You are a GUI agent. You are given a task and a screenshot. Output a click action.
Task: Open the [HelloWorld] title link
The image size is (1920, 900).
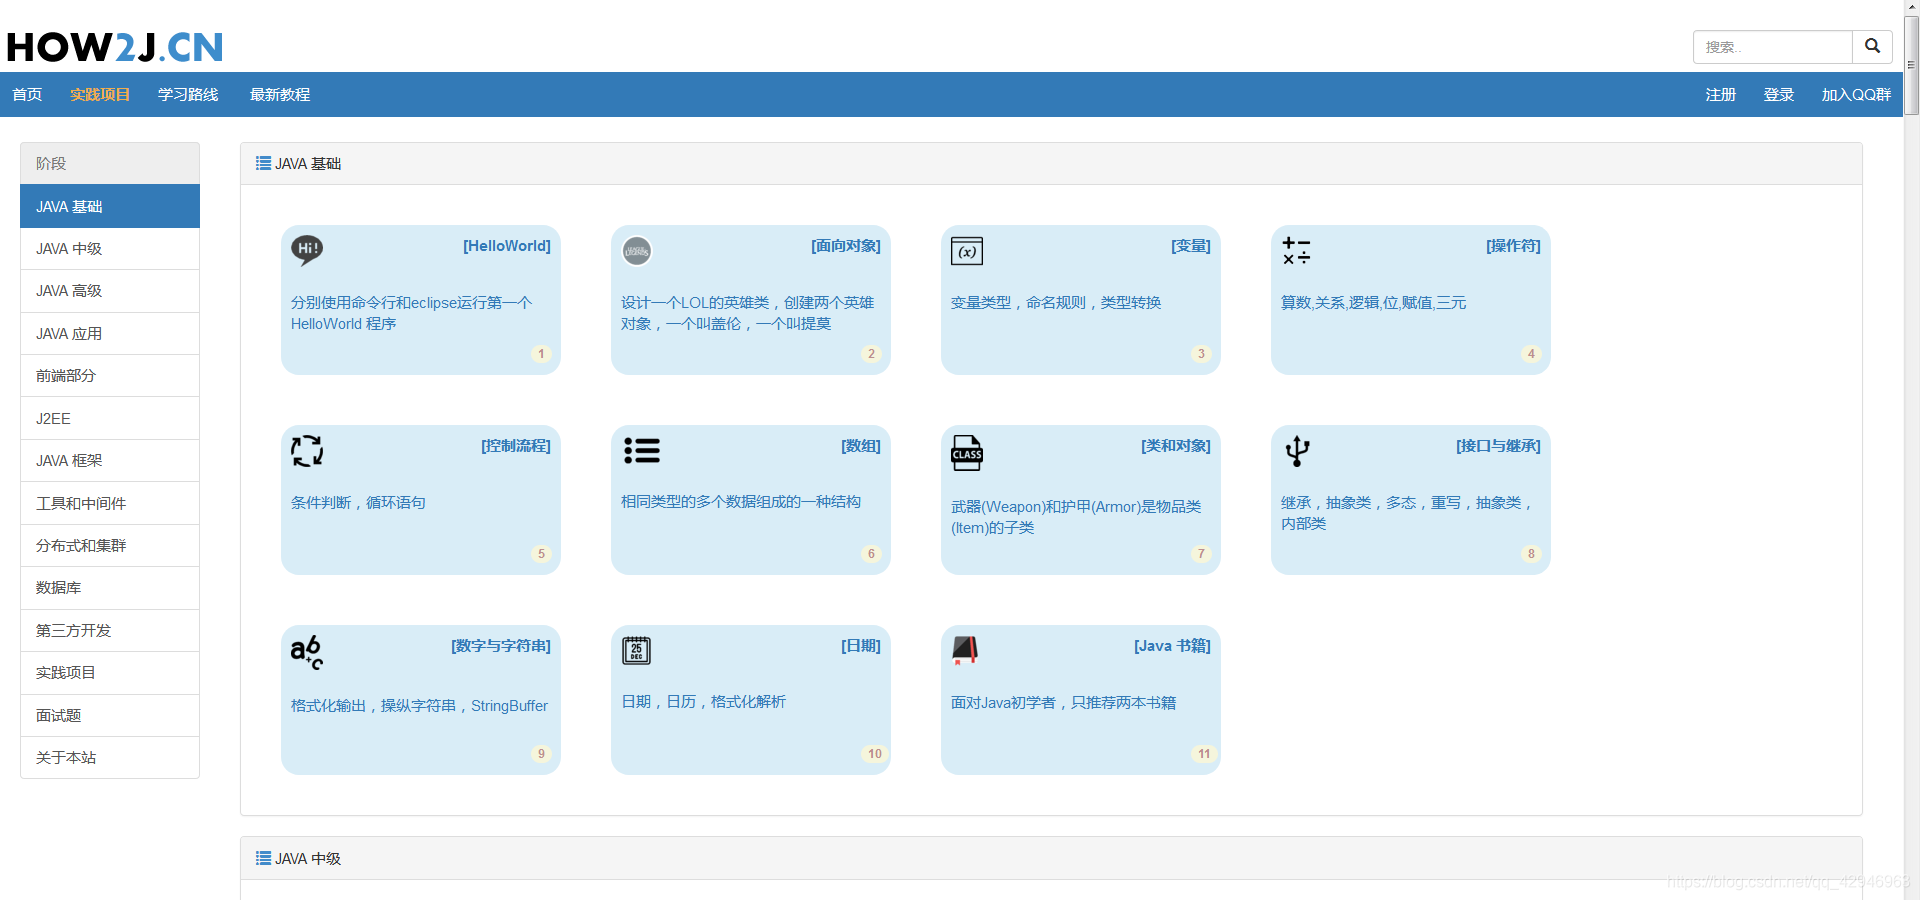tap(506, 246)
